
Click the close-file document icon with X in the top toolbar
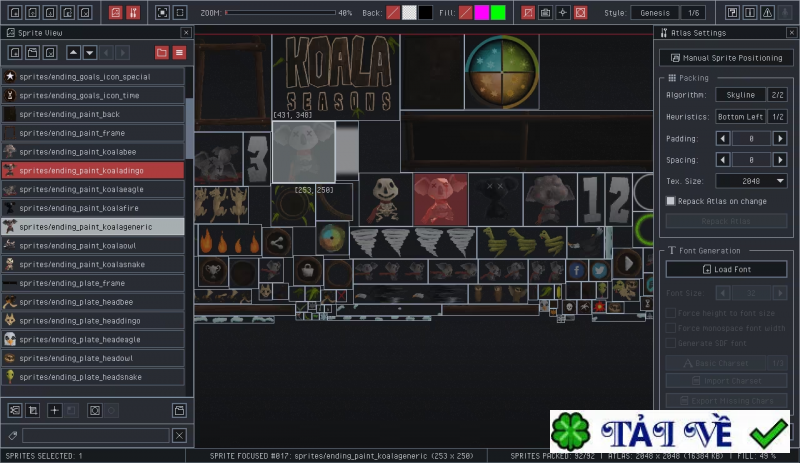[85, 12]
